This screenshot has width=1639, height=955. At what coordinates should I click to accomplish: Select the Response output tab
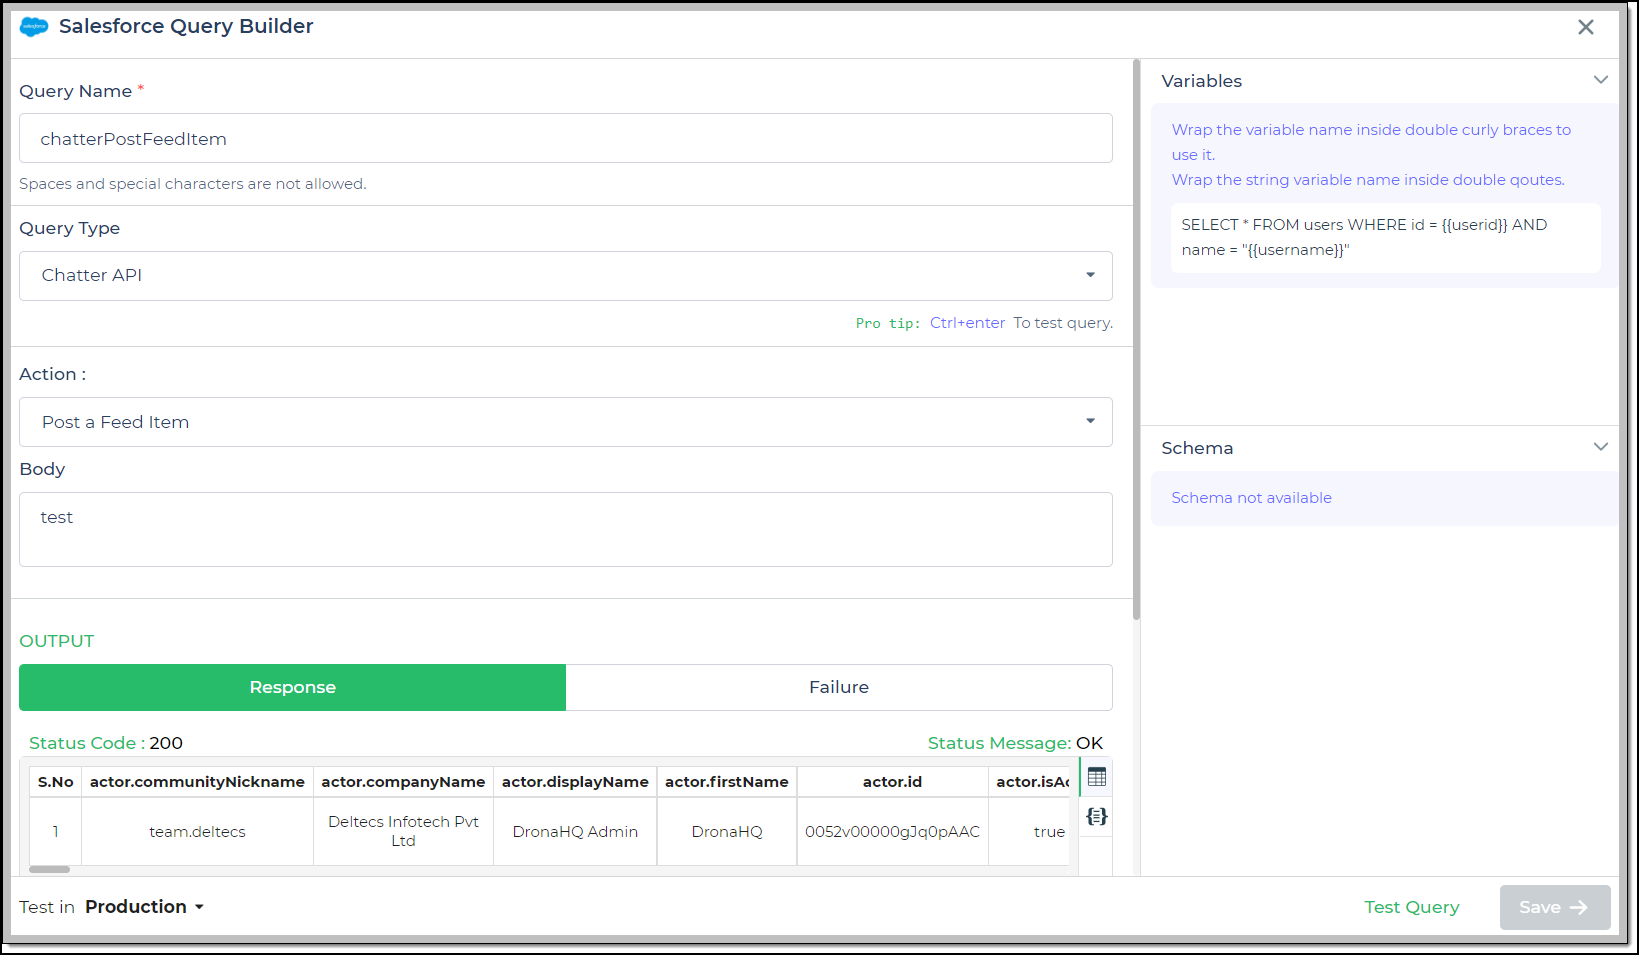pos(292,687)
